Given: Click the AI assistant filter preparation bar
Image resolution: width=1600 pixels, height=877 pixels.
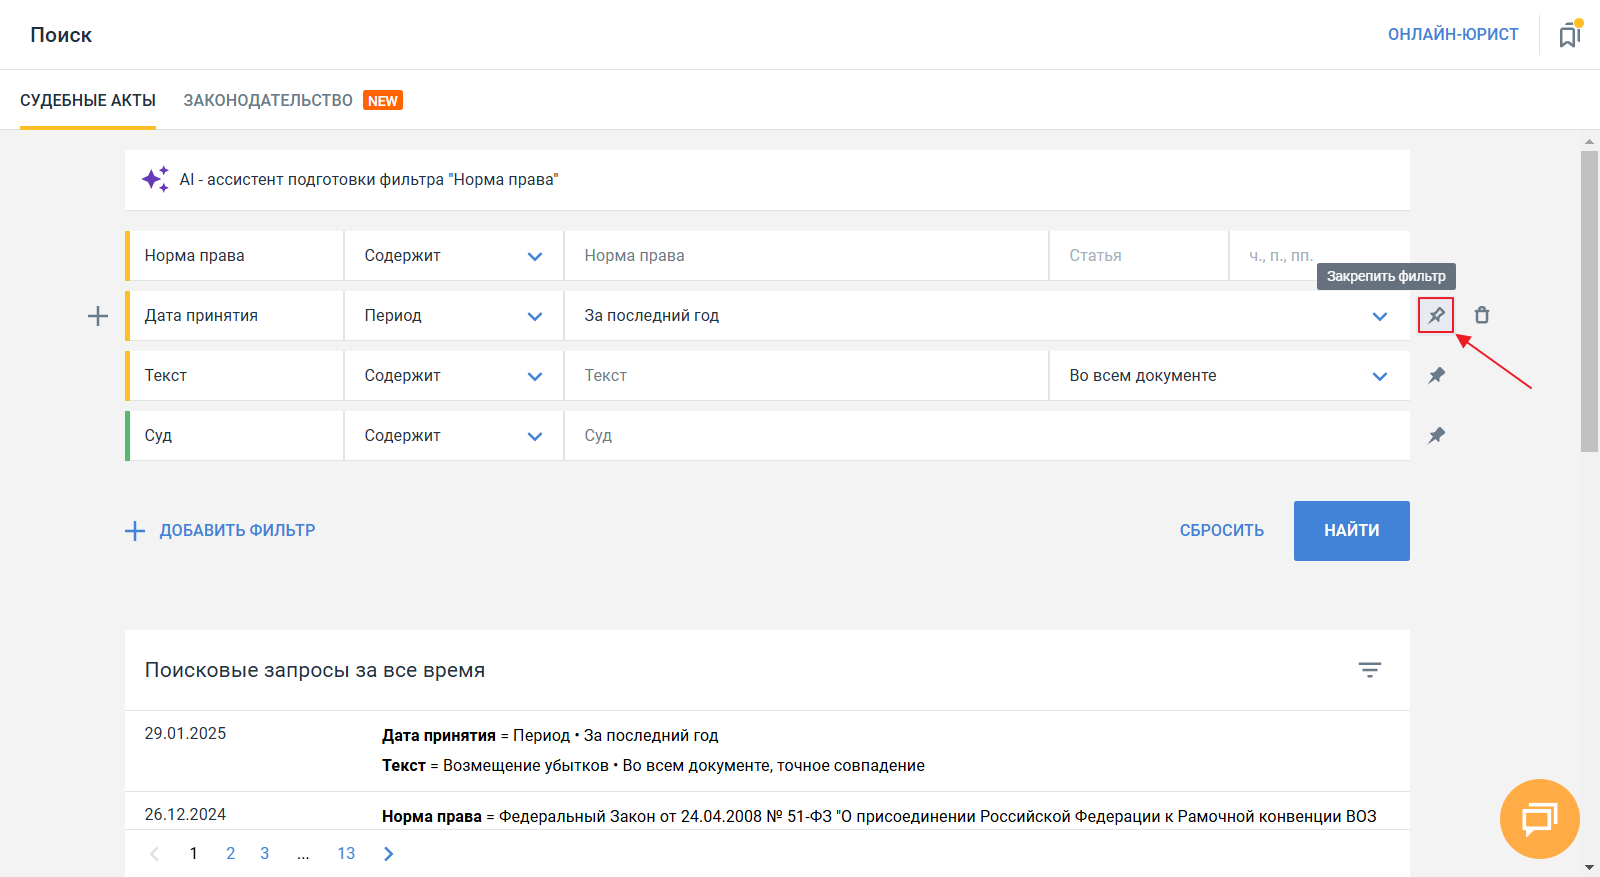Looking at the screenshot, I should click(x=767, y=180).
